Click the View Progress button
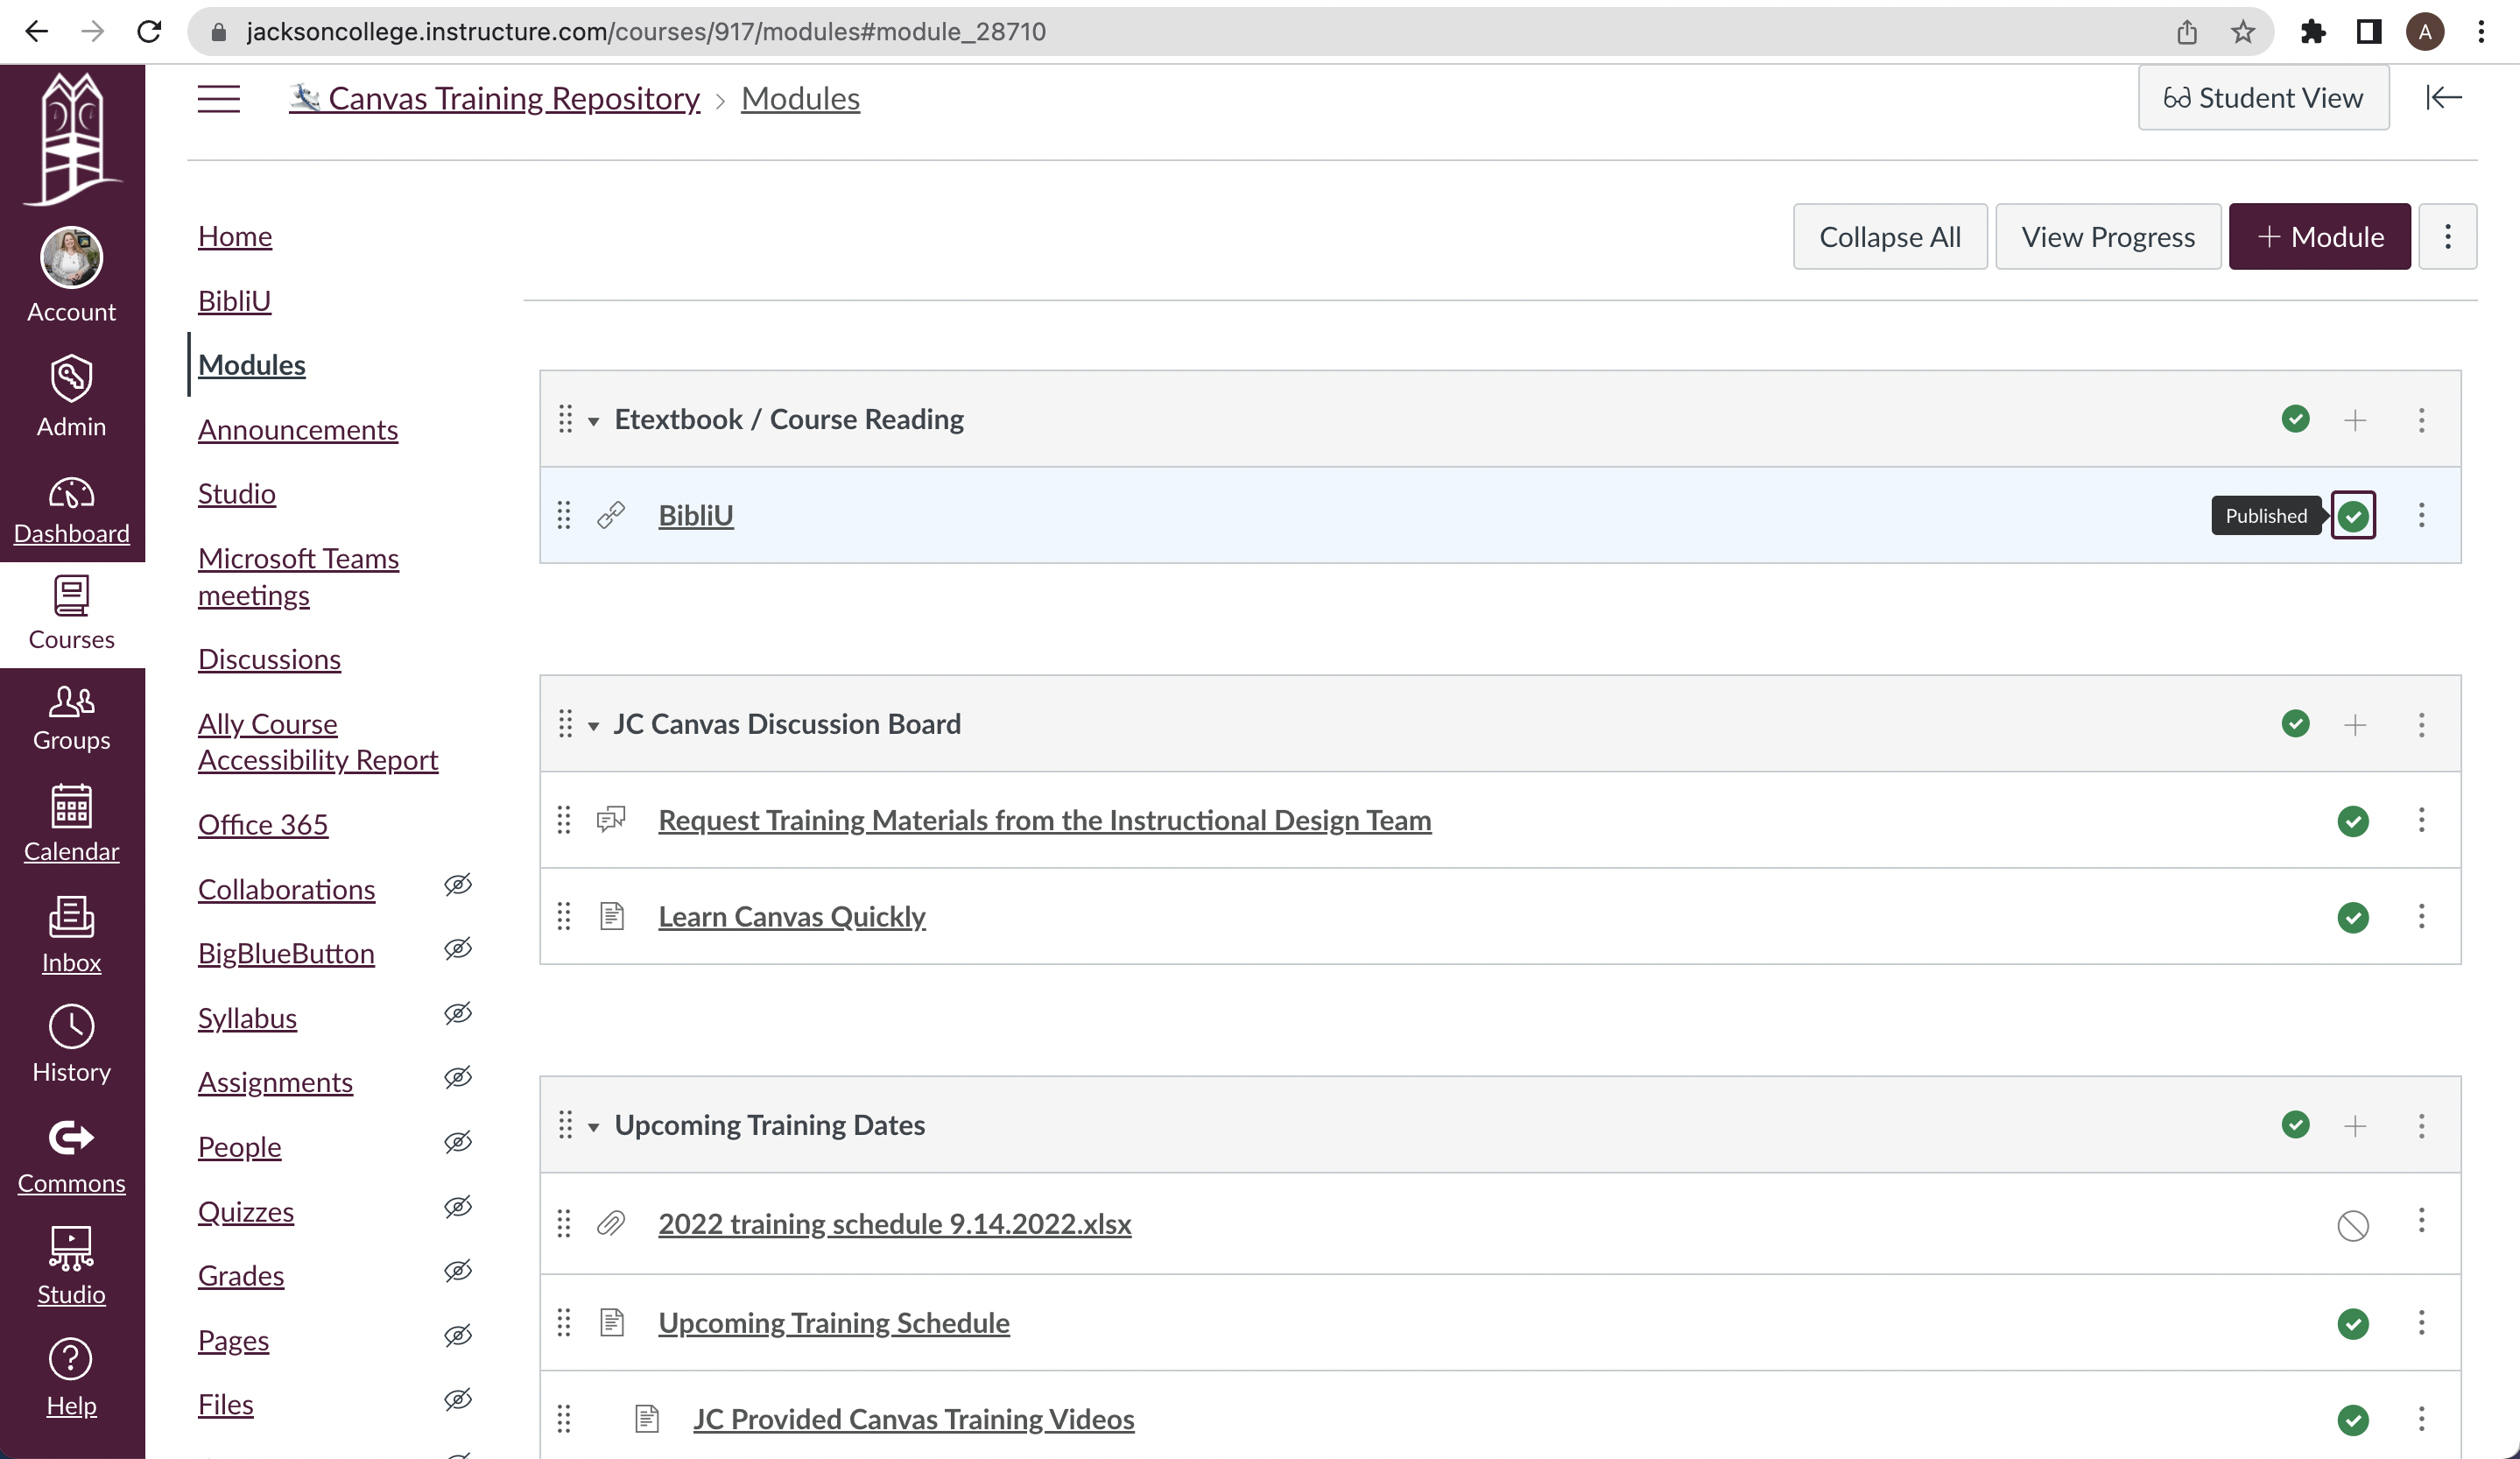The height and width of the screenshot is (1459, 2520). 2107,237
